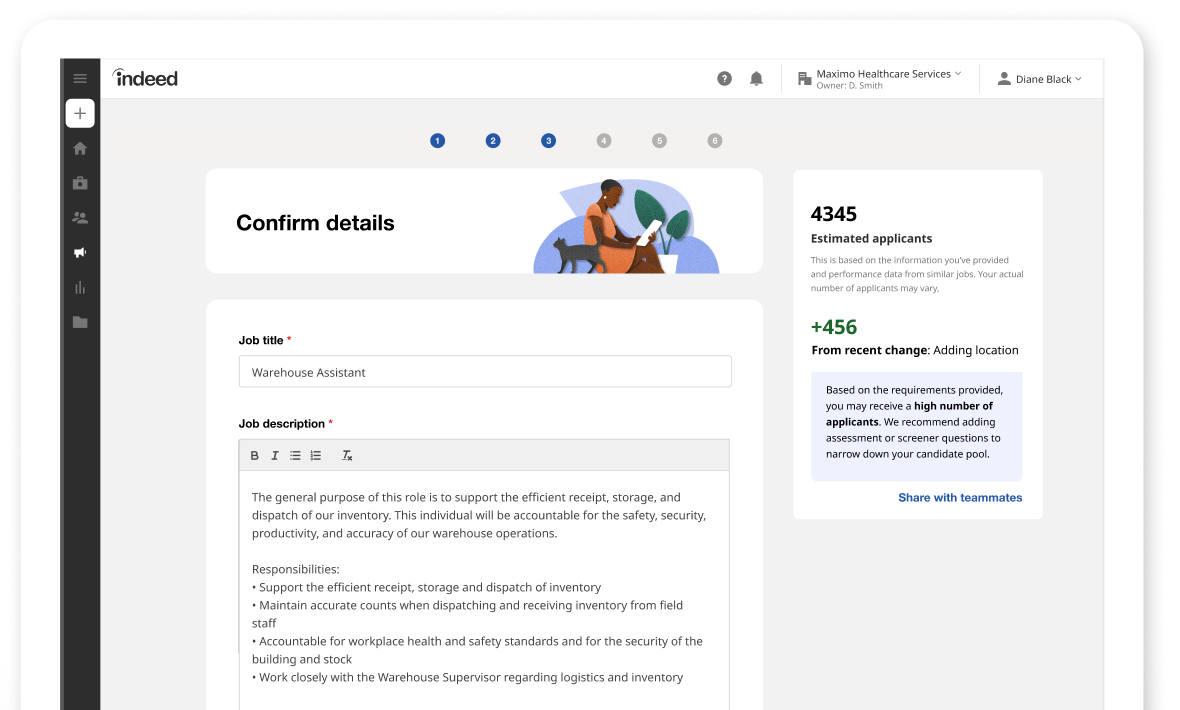
Task: Click the +456 recent change figure
Action: pos(834,328)
